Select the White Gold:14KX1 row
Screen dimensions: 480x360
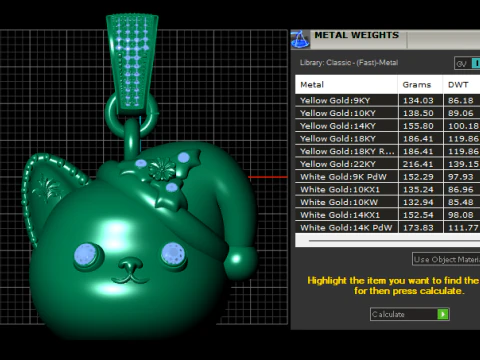point(387,215)
